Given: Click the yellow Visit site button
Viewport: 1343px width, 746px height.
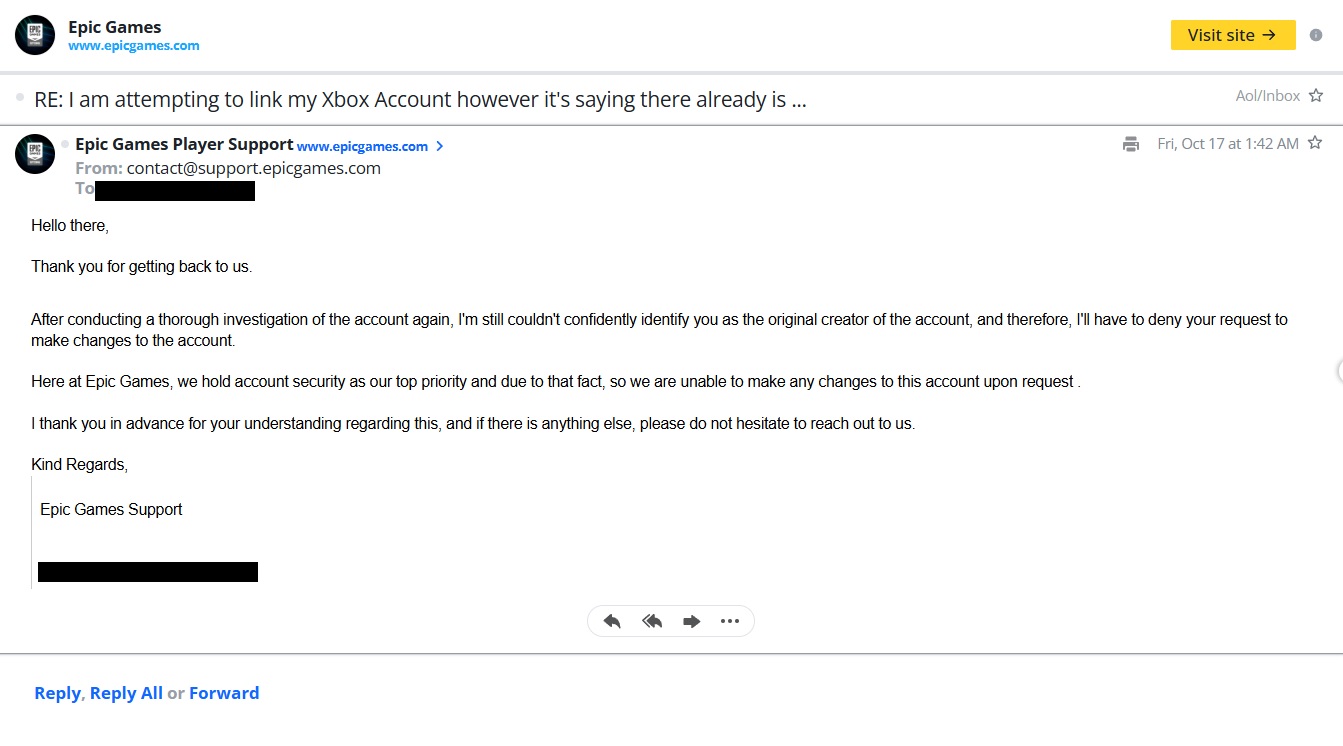Looking at the screenshot, I should 1233,35.
